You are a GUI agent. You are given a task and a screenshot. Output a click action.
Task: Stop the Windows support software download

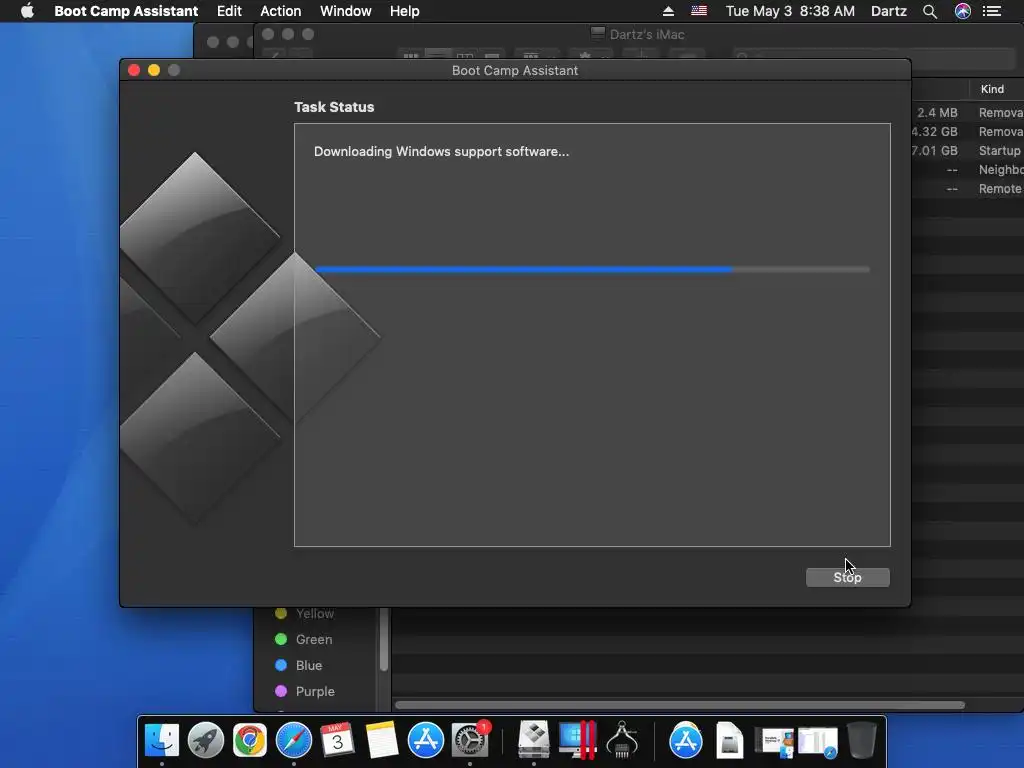coord(847,577)
